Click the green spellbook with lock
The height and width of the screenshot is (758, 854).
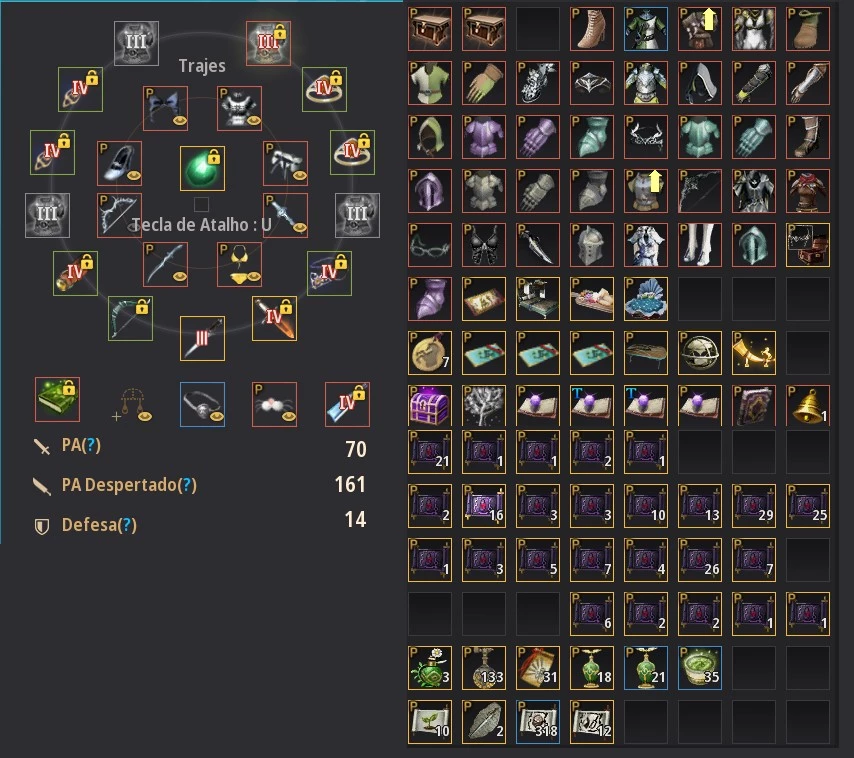point(57,399)
